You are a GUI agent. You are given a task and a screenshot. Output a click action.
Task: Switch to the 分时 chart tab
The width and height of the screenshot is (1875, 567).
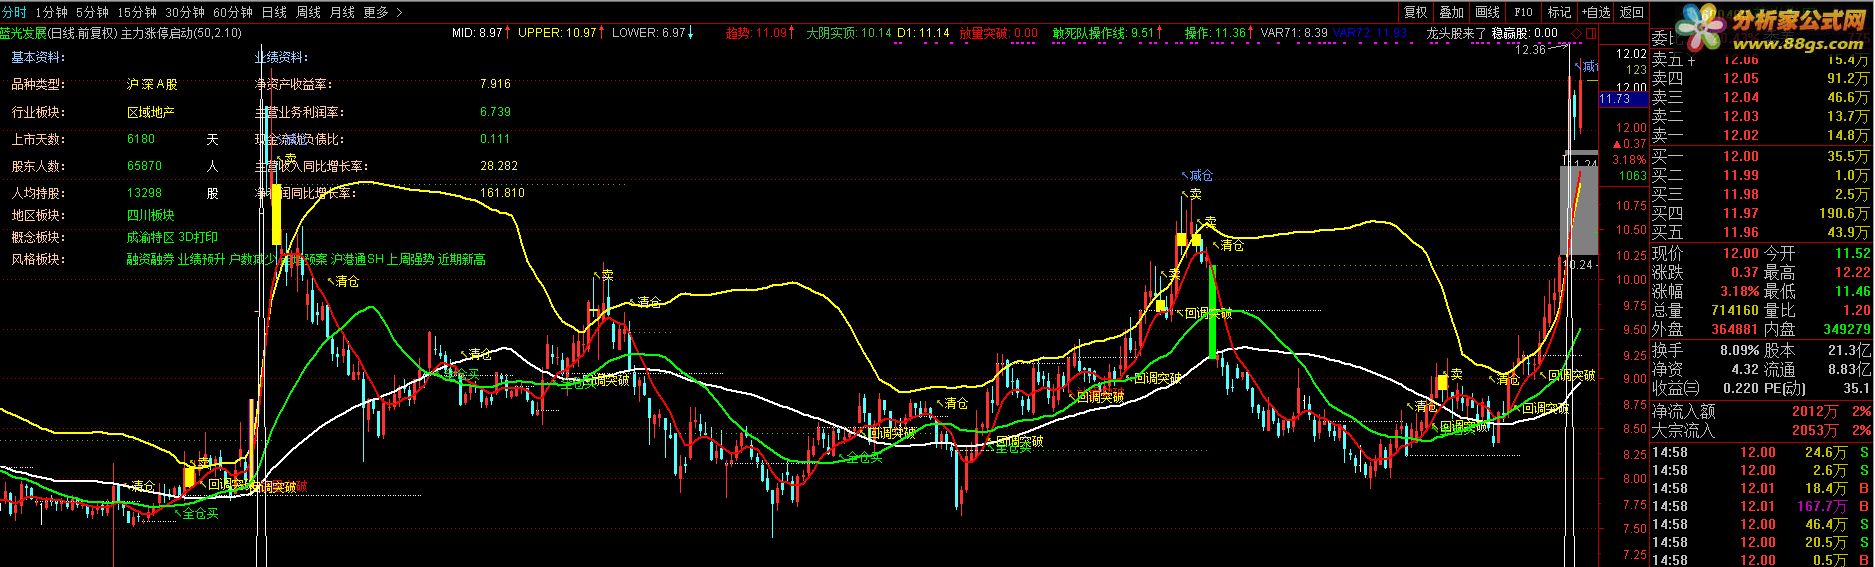click(x=14, y=12)
